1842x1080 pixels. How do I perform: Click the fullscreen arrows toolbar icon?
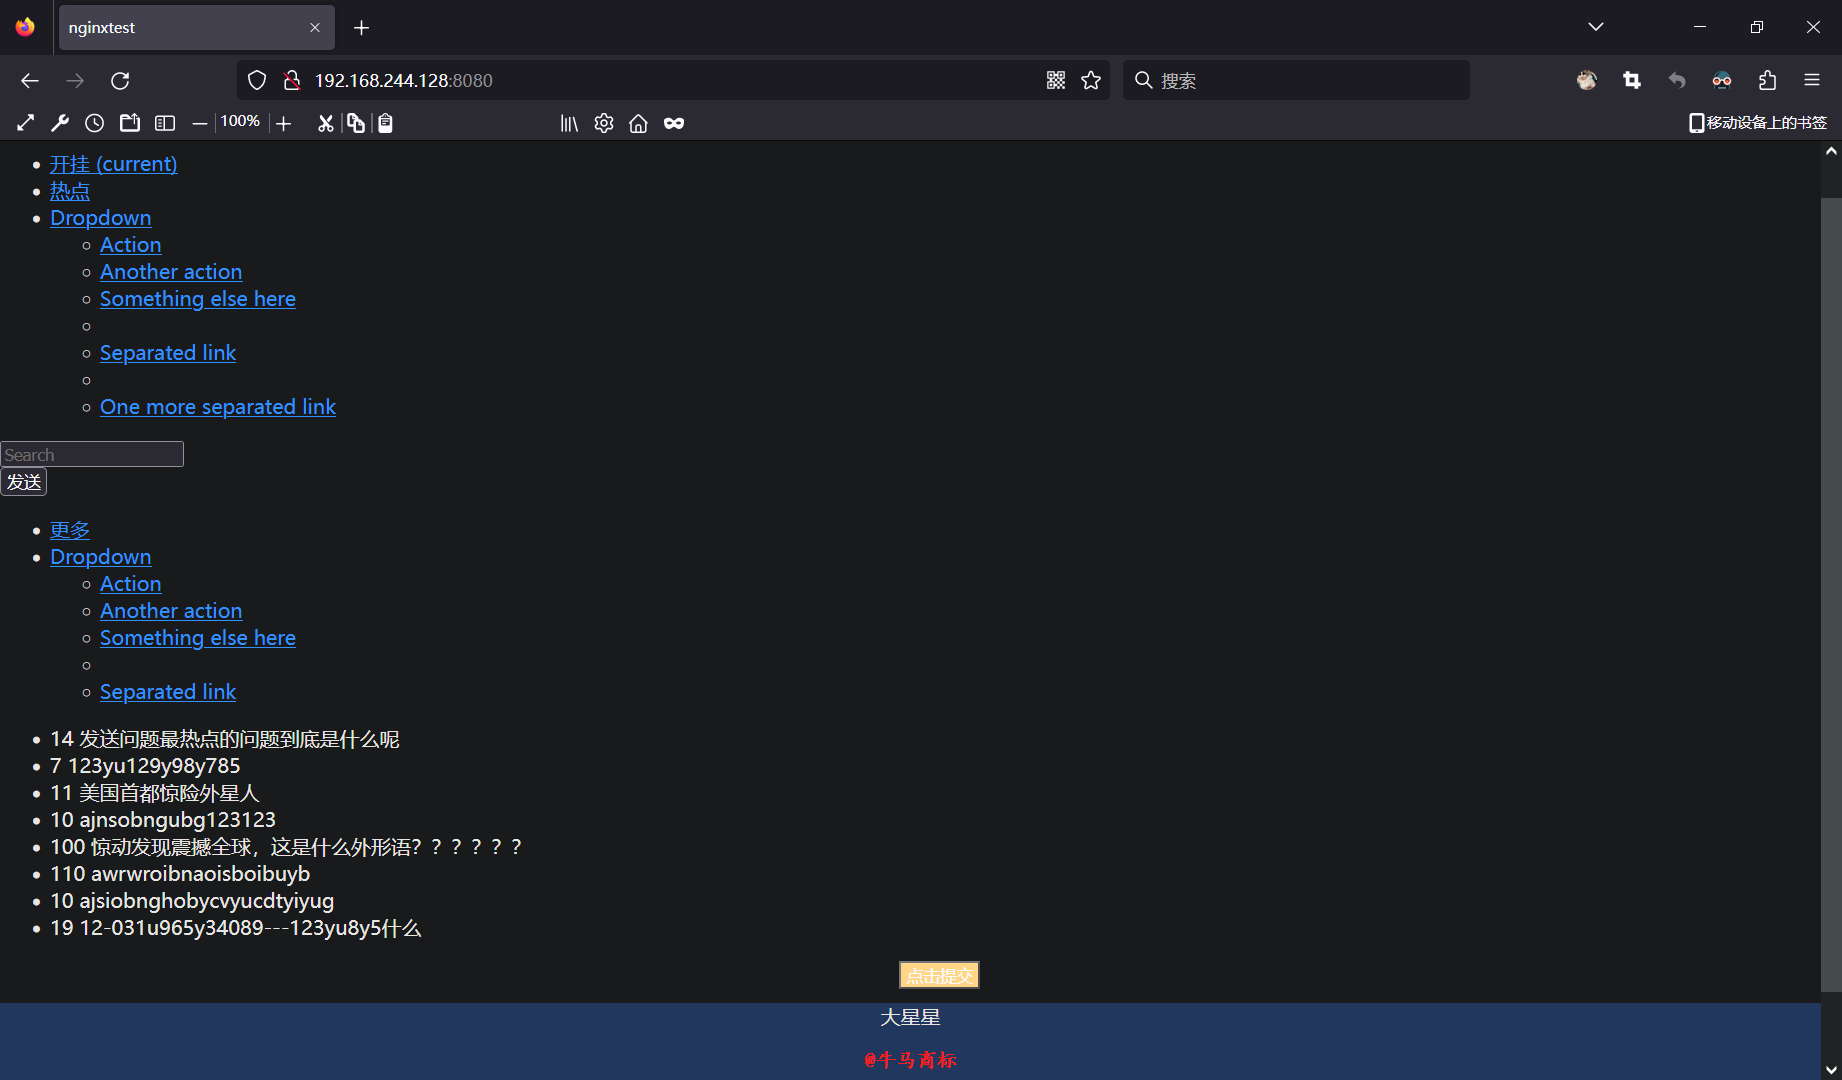click(x=26, y=123)
